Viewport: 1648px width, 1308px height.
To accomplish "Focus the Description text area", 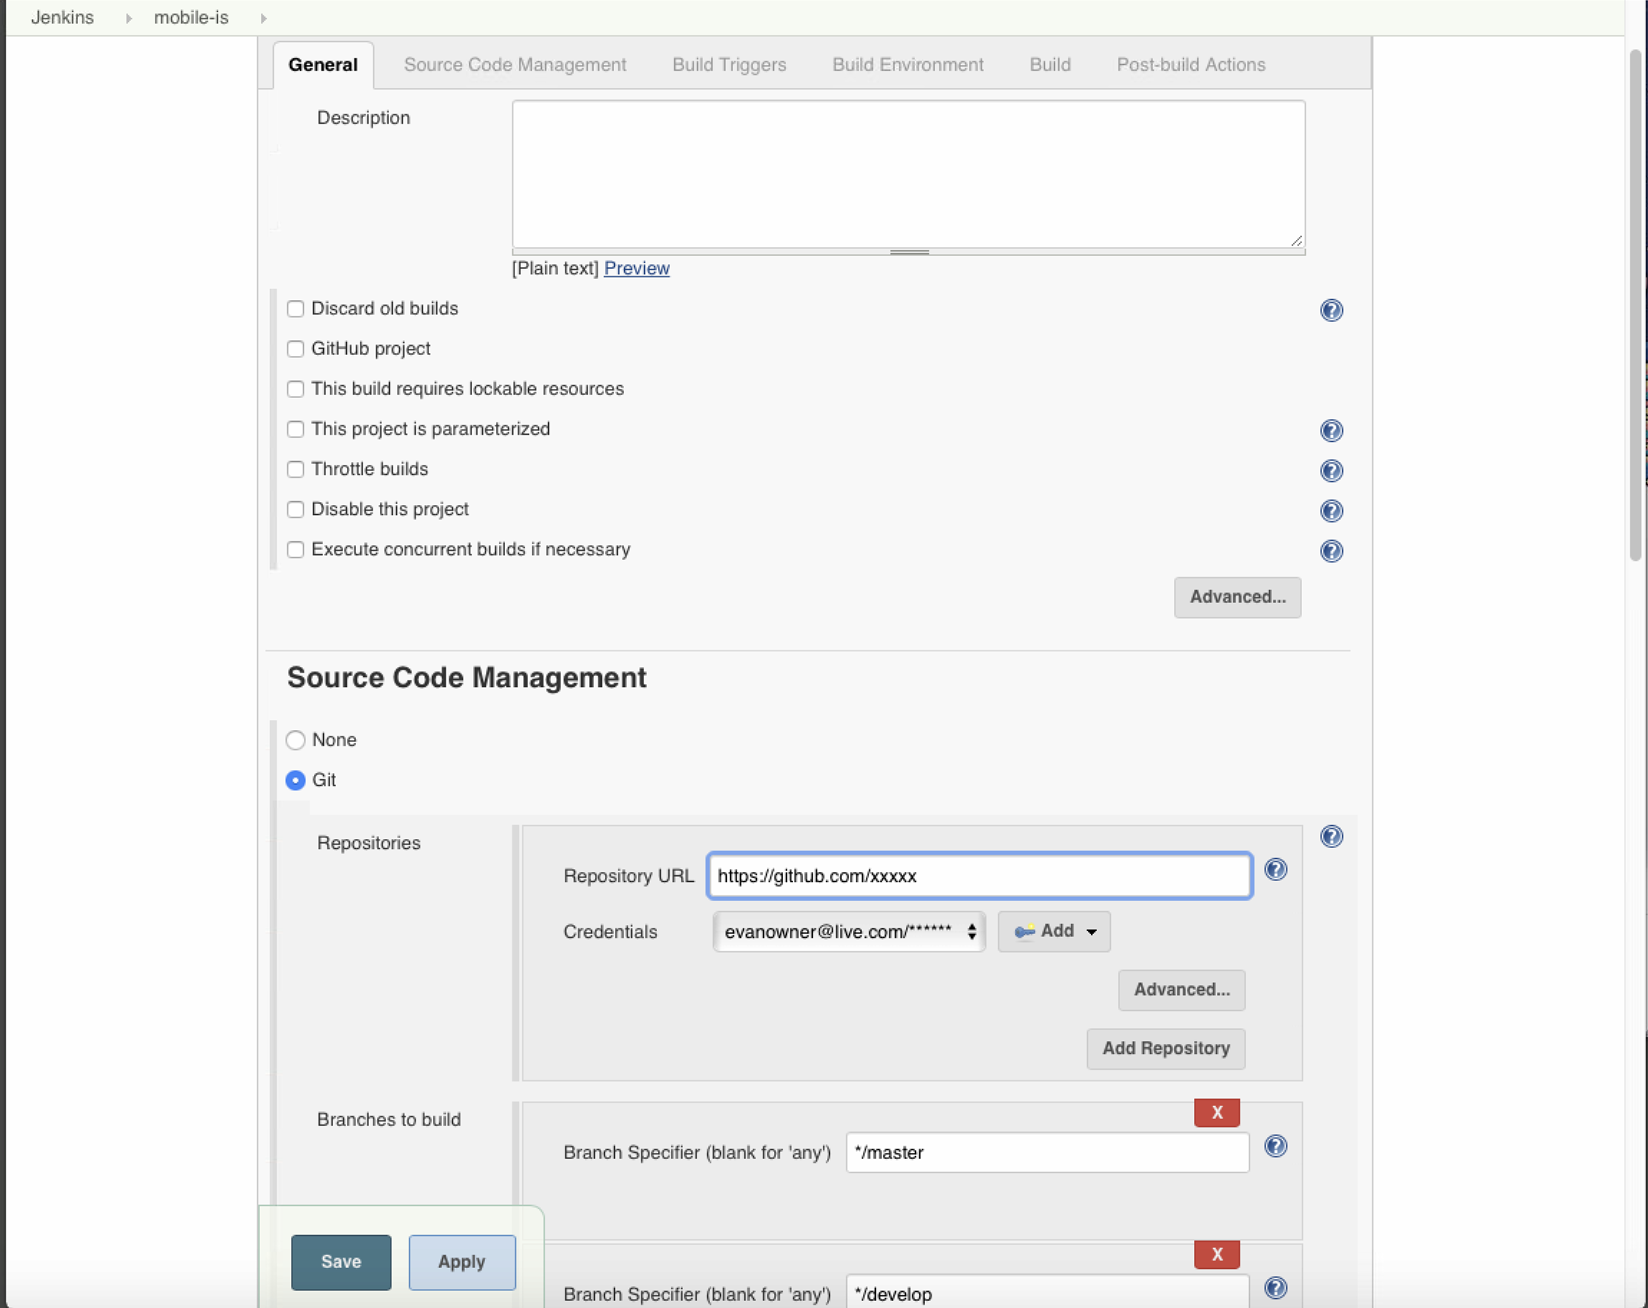I will [908, 174].
